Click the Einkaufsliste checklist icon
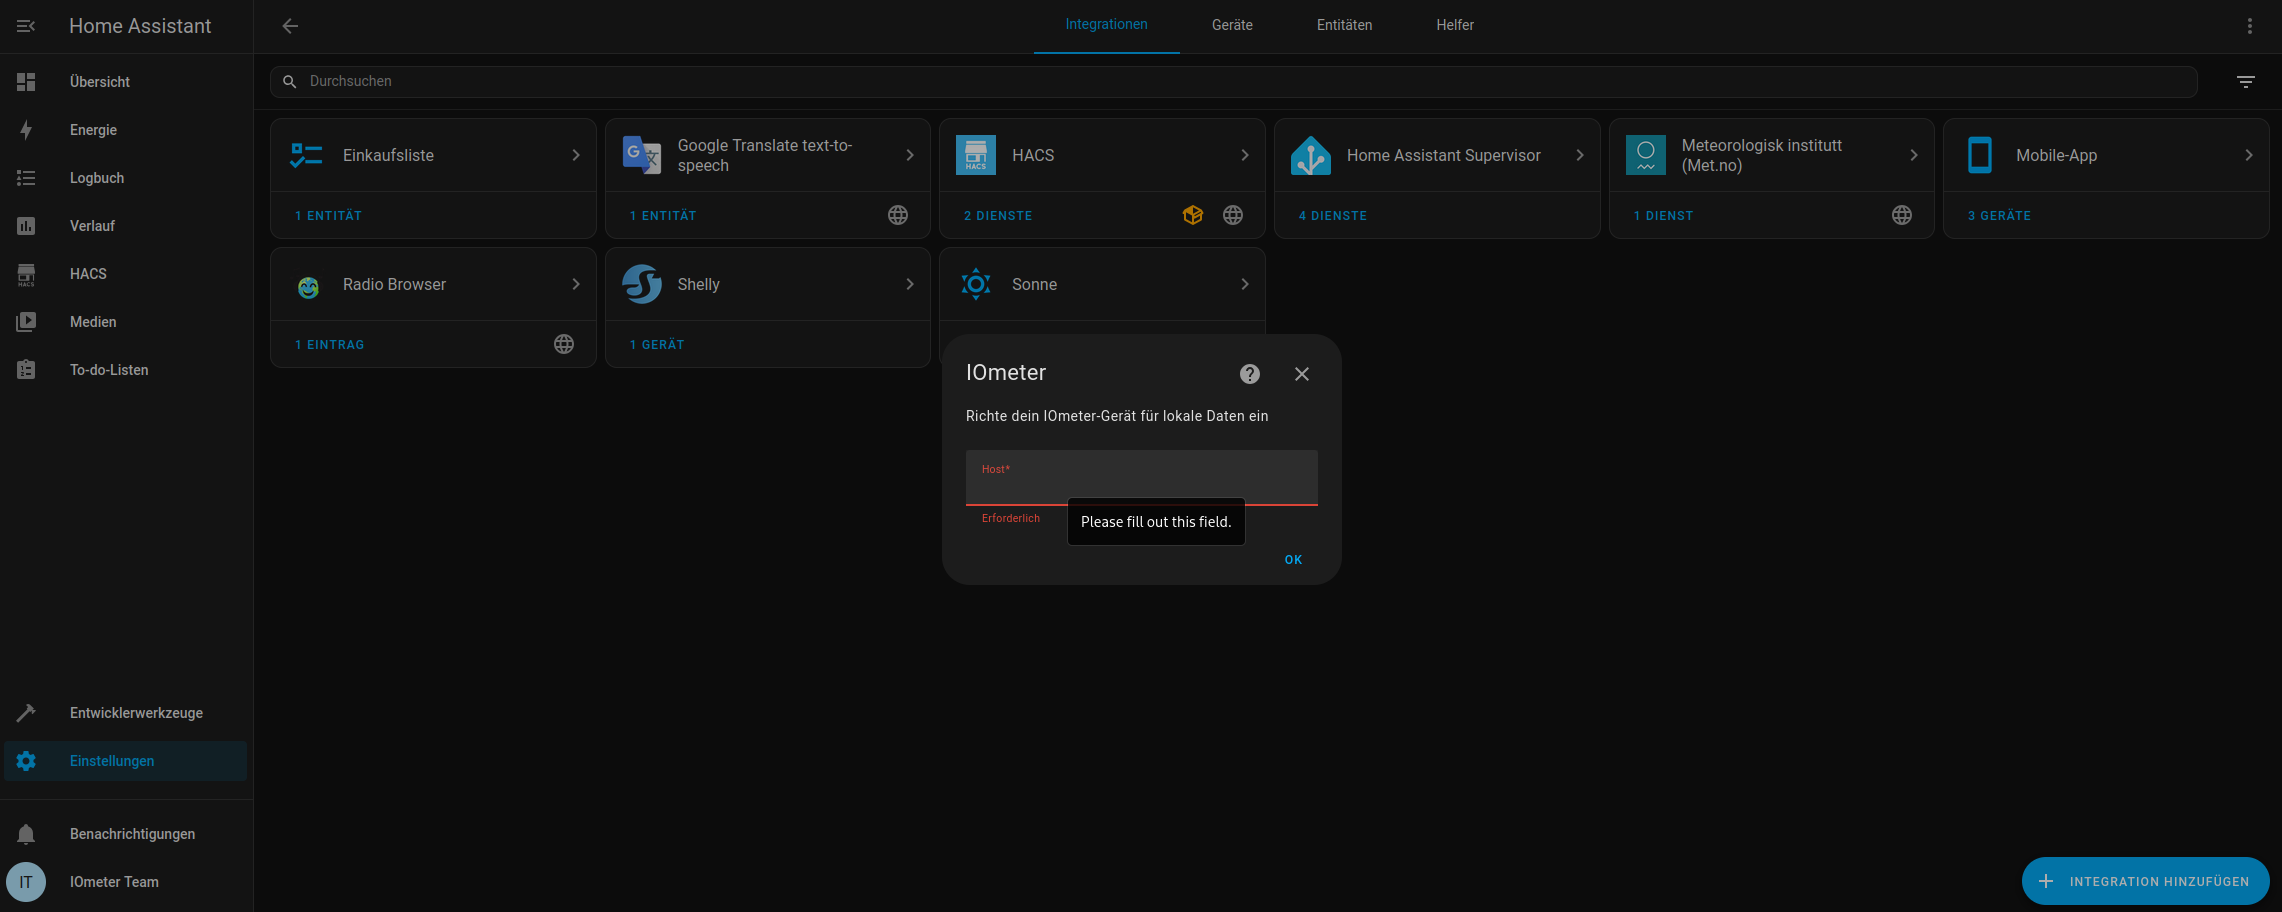 point(306,155)
